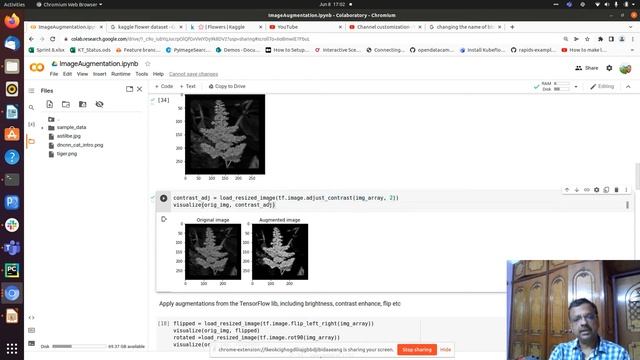Image resolution: width=640 pixels, height=360 pixels.
Task: Click Stop sharing button
Action: pyautogui.click(x=417, y=350)
